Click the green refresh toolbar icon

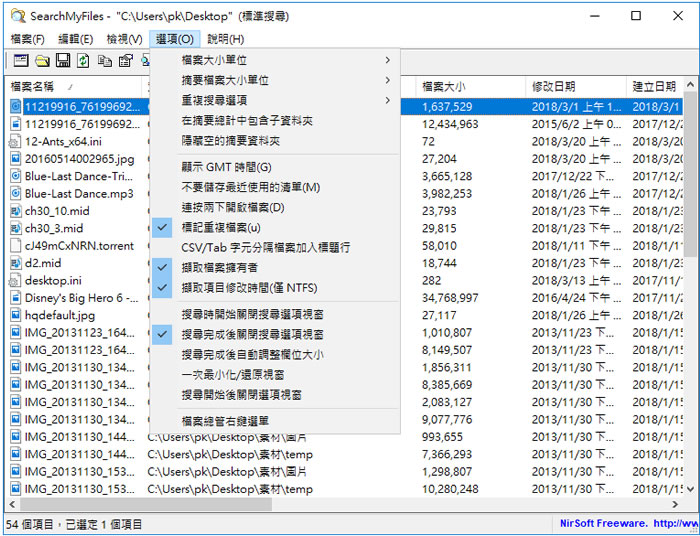tap(83, 60)
